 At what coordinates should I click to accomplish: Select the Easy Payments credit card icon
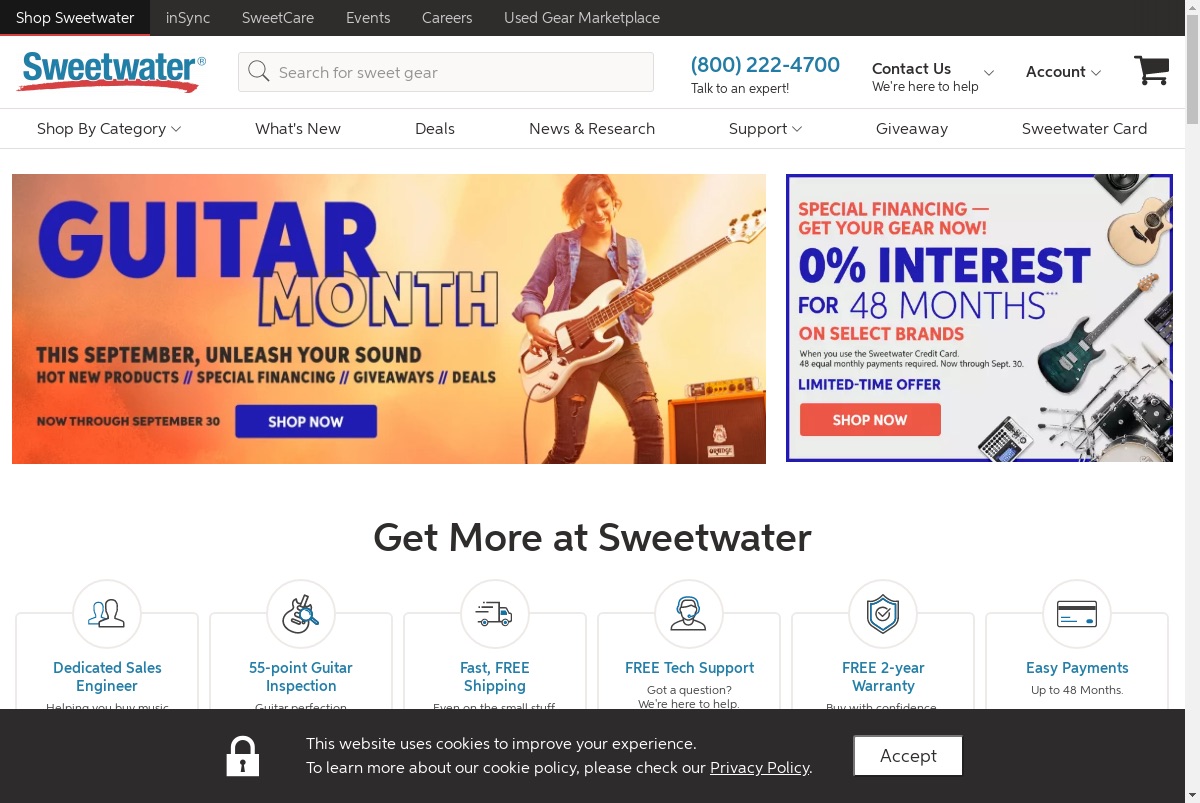[x=1077, y=613]
